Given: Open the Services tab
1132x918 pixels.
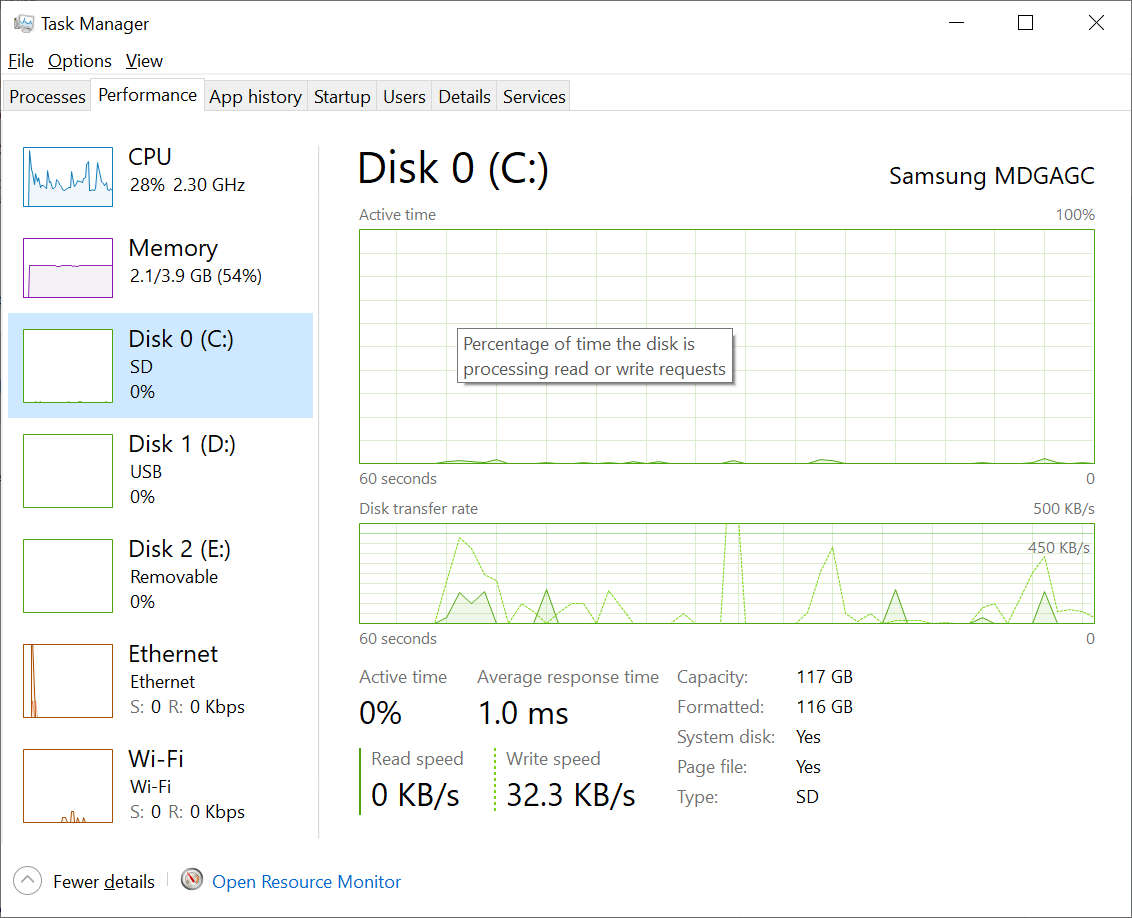Looking at the screenshot, I should click(x=534, y=97).
